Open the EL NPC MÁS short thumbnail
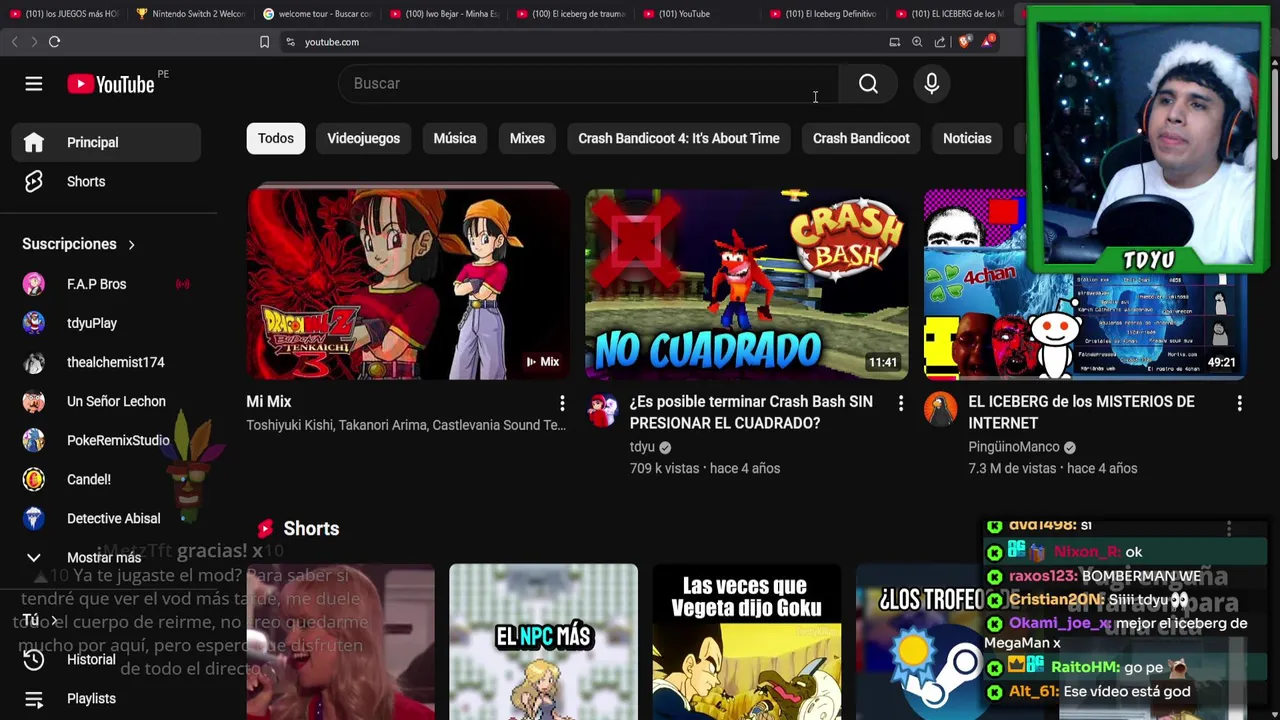Screen dimensions: 1280x720 pyautogui.click(x=543, y=642)
